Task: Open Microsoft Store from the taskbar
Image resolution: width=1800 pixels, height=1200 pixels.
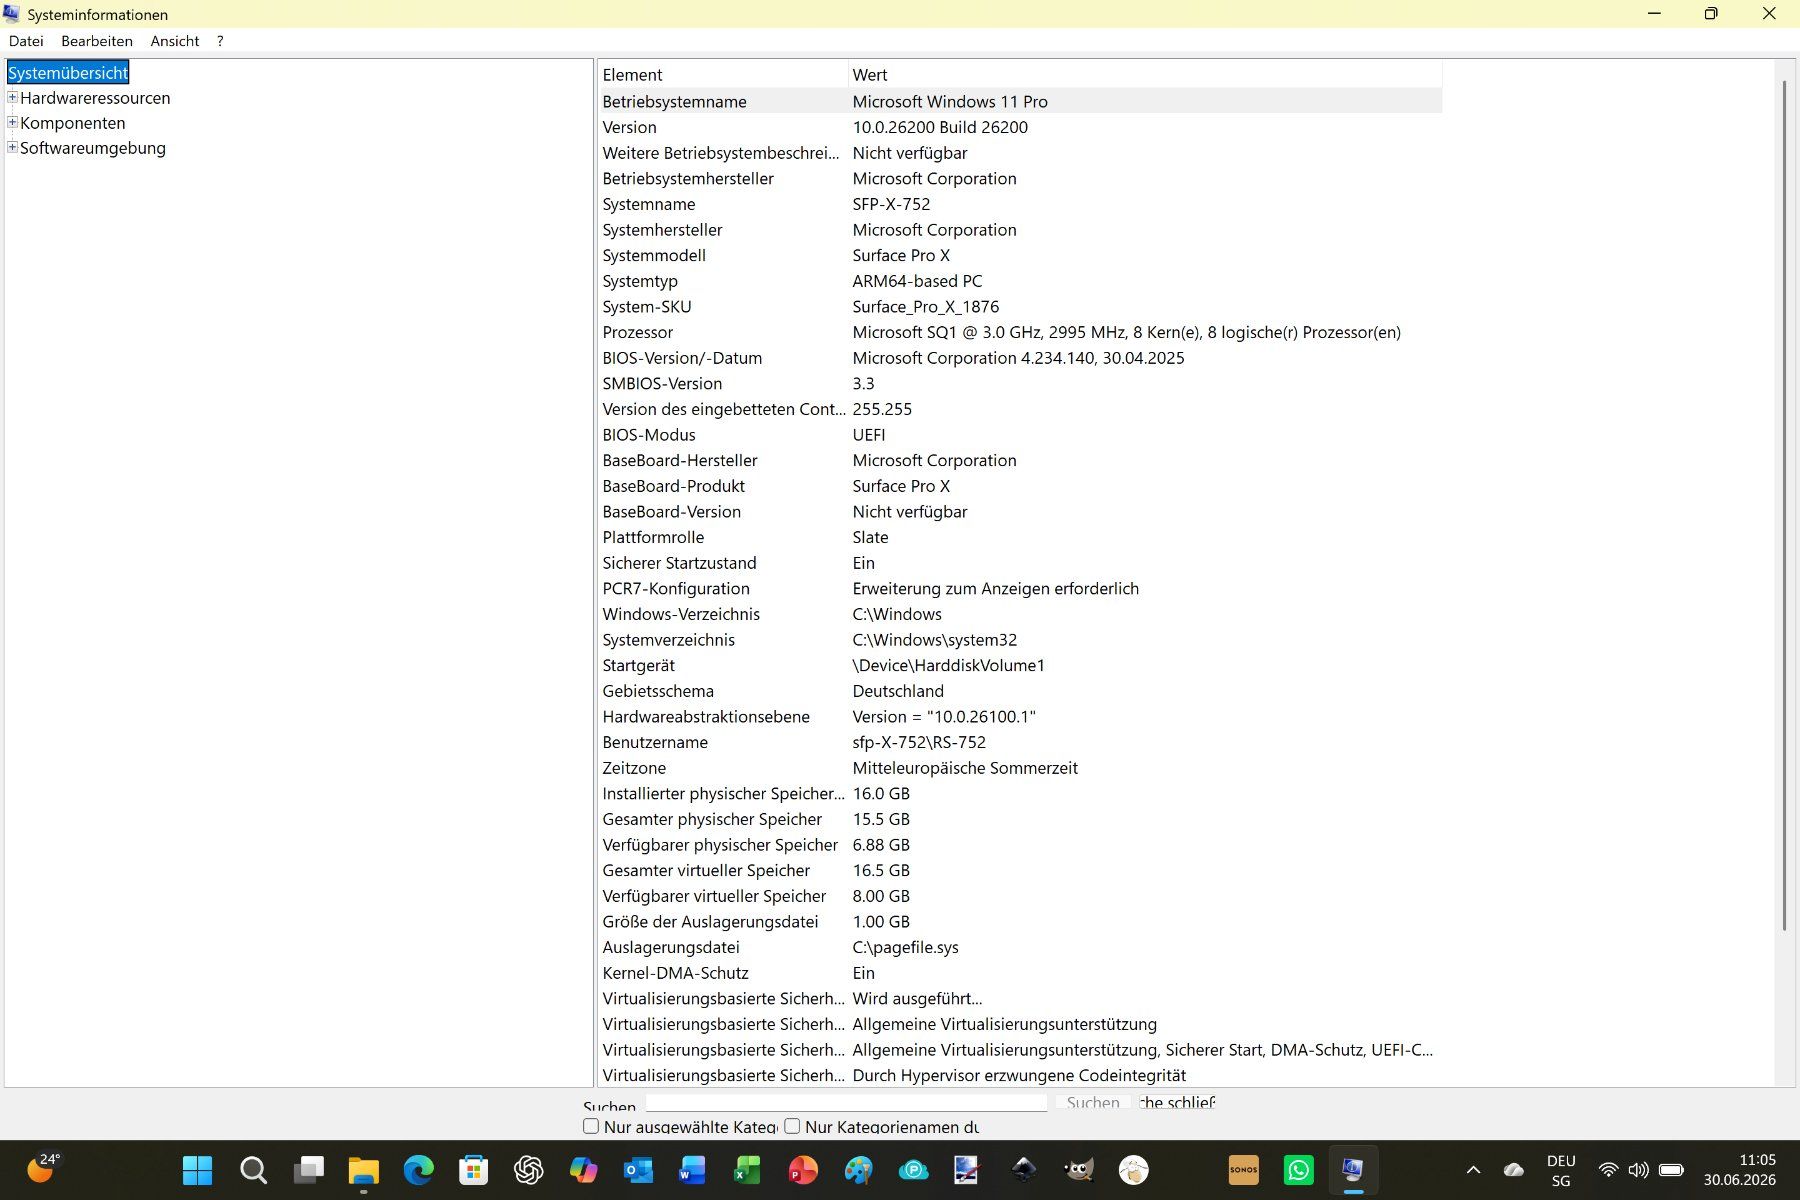Action: (x=474, y=1170)
